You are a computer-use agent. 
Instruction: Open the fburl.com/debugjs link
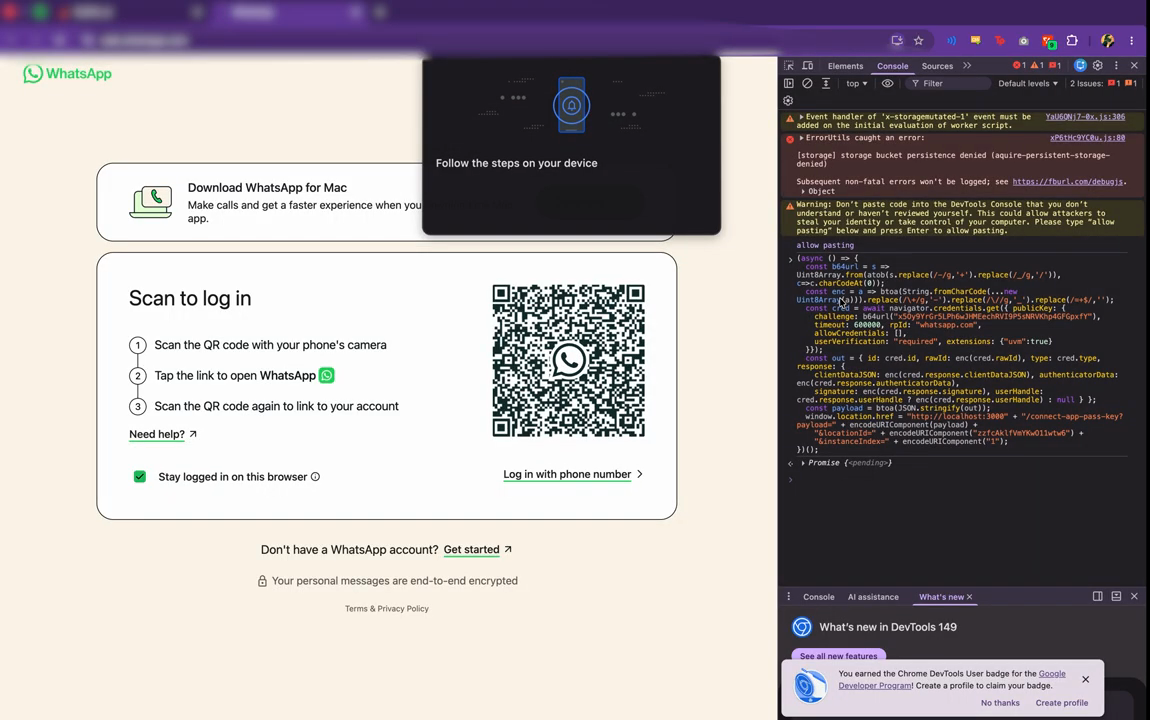pos(1067,182)
